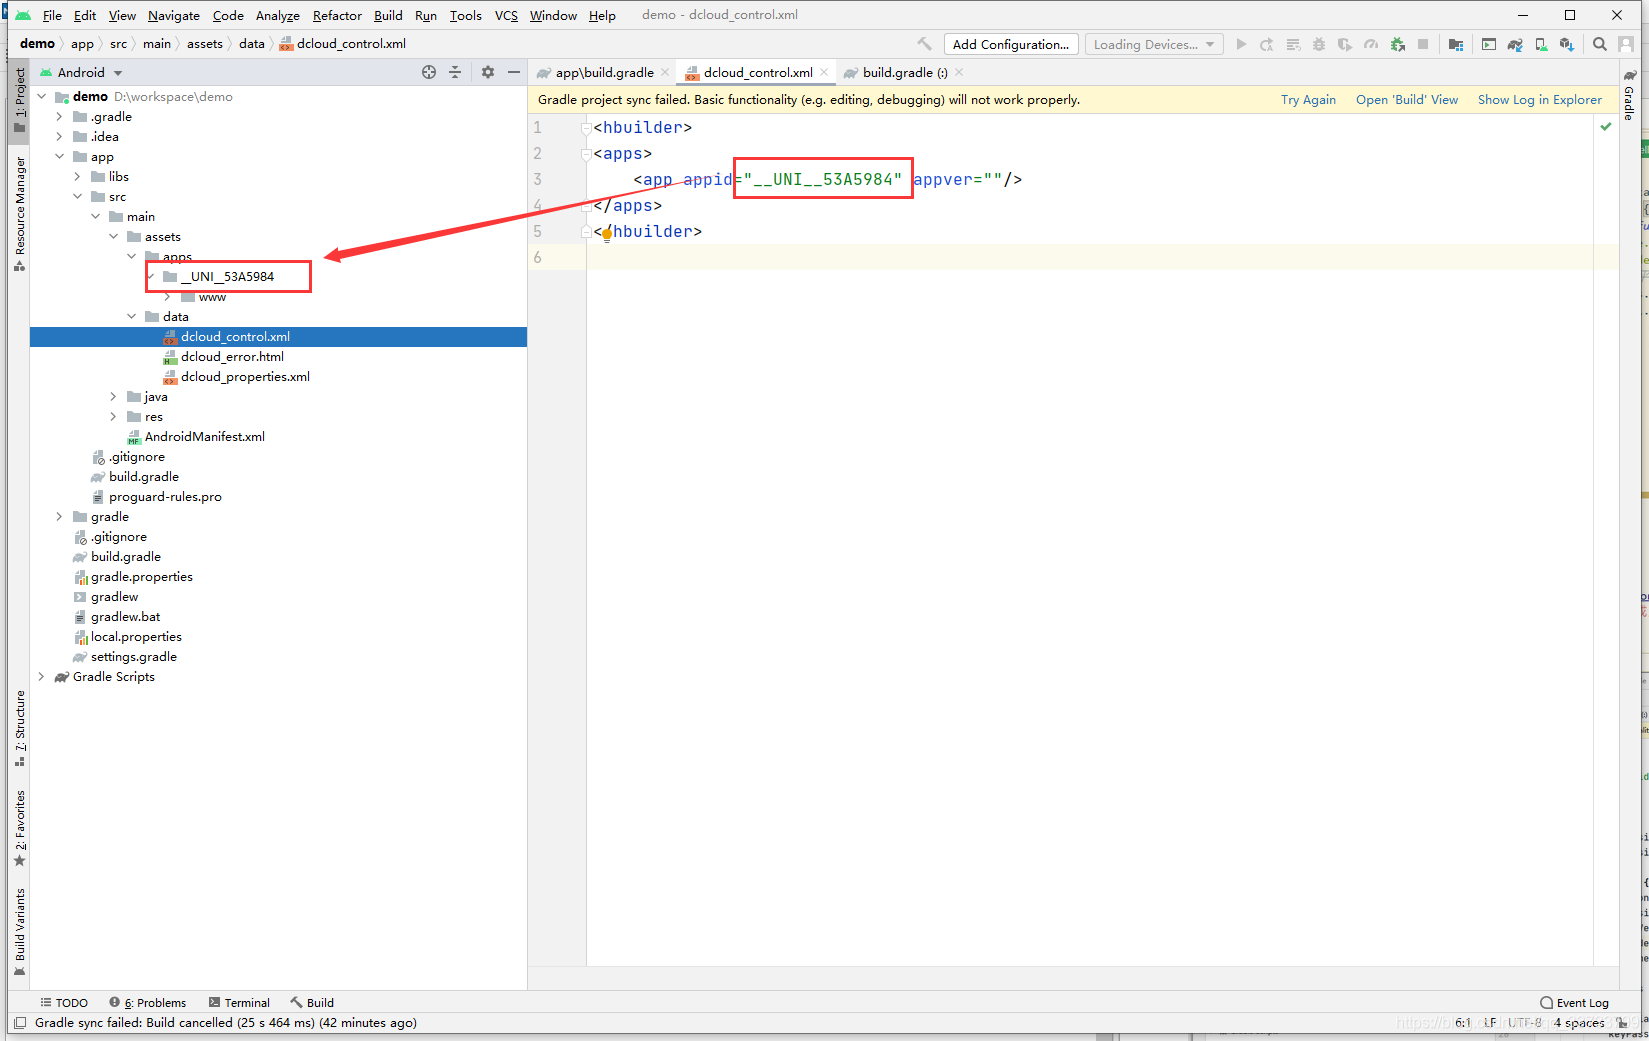Click the Search Everywhere magnifier icon
Screen dimensions: 1649x1041
point(1600,44)
